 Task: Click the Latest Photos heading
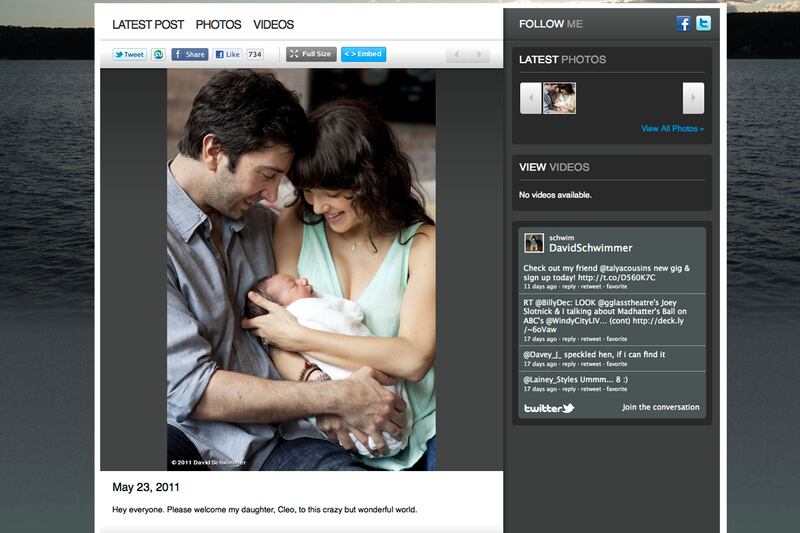tap(562, 60)
